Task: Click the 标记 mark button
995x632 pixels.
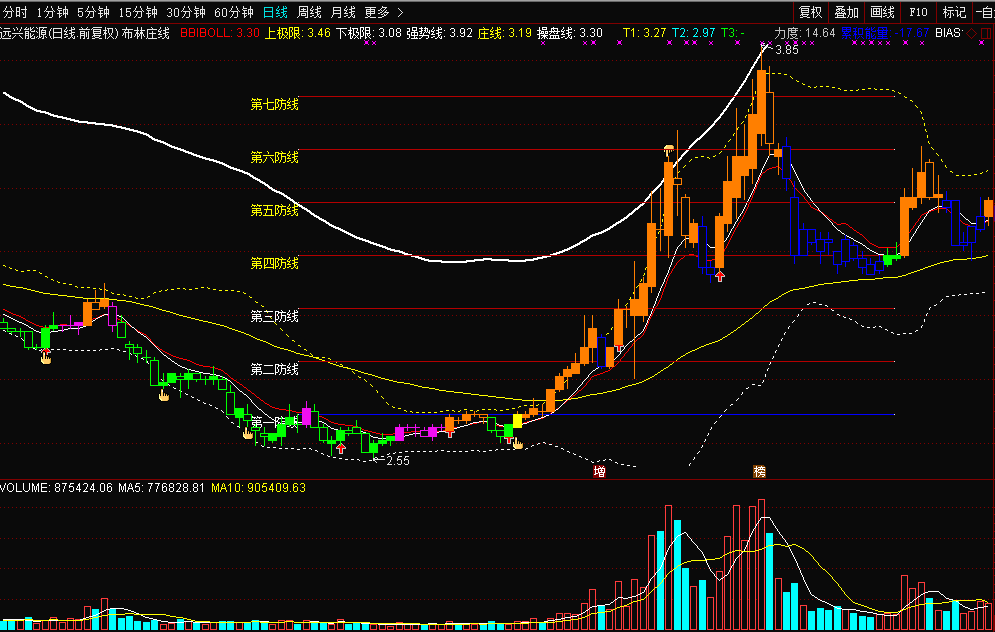Action: point(954,12)
